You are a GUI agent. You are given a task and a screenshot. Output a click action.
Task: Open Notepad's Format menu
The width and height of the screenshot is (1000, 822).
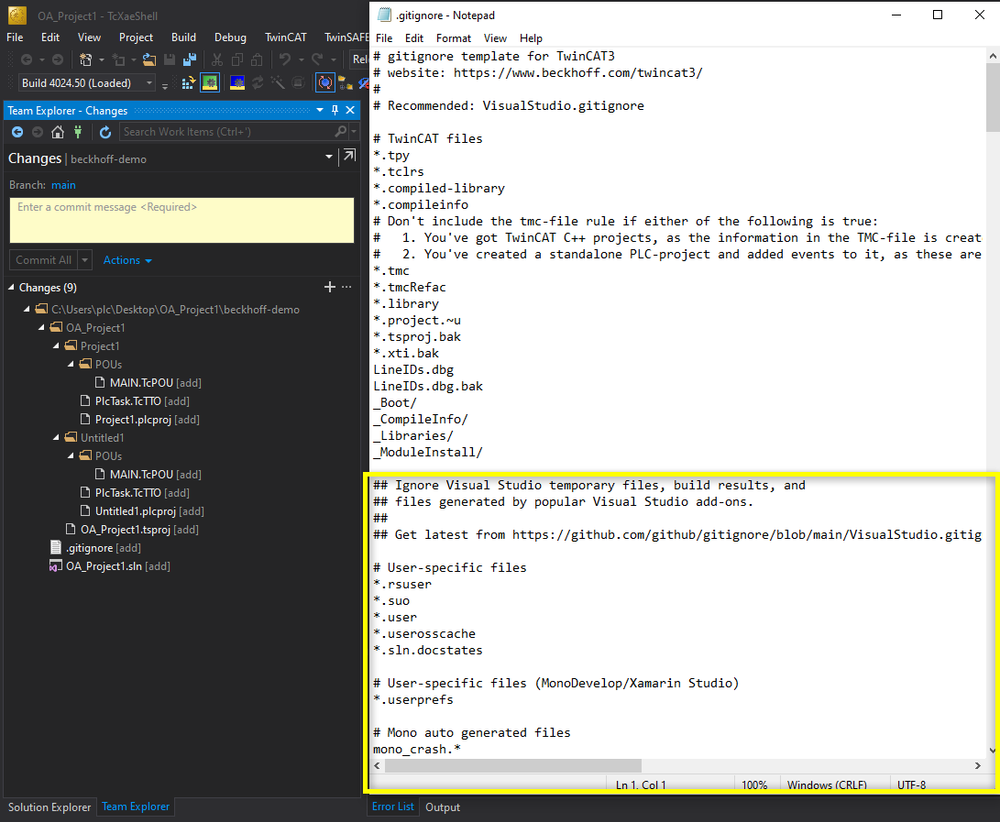coord(453,38)
